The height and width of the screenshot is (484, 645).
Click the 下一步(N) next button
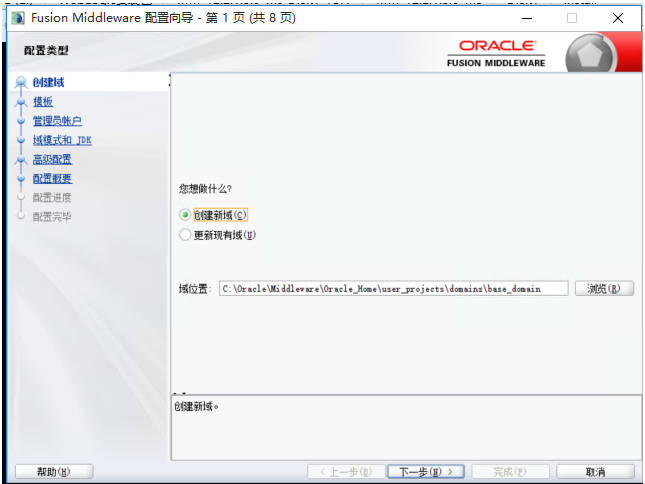(426, 472)
